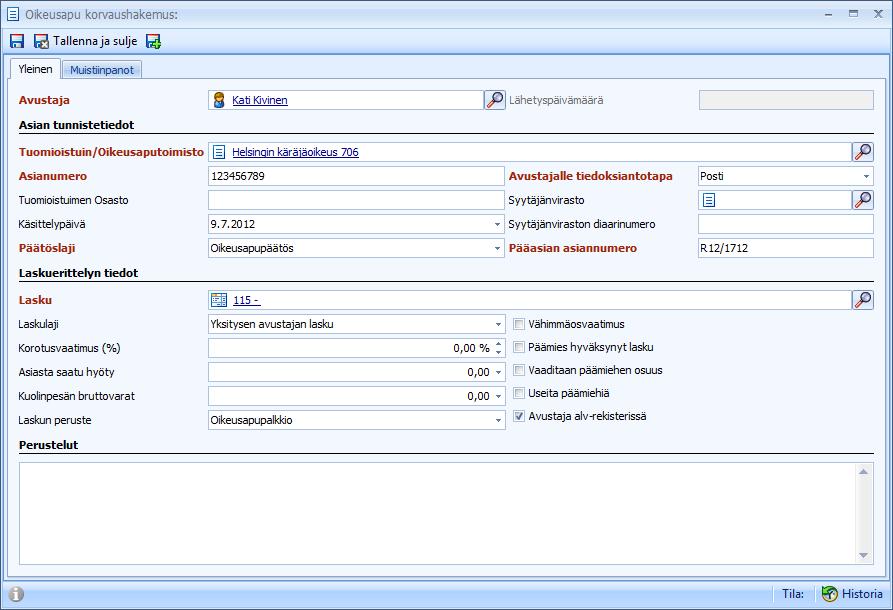
Task: Open the Lasku magnifier lookup
Action: [x=863, y=300]
